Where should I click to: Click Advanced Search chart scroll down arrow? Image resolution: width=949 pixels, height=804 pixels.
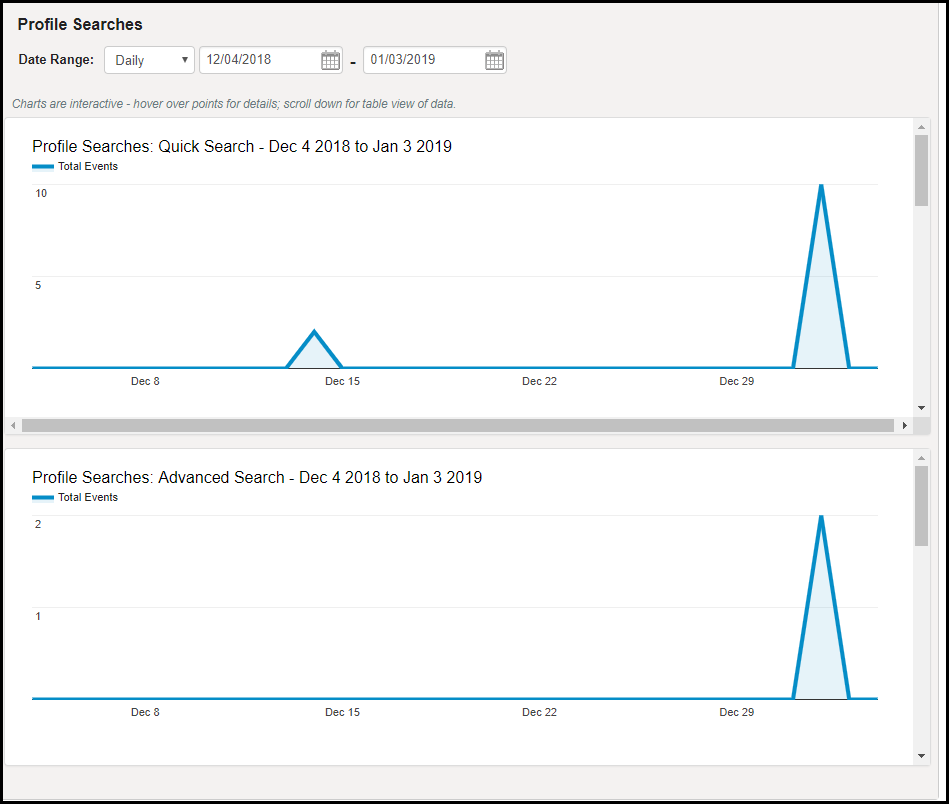pos(921,756)
